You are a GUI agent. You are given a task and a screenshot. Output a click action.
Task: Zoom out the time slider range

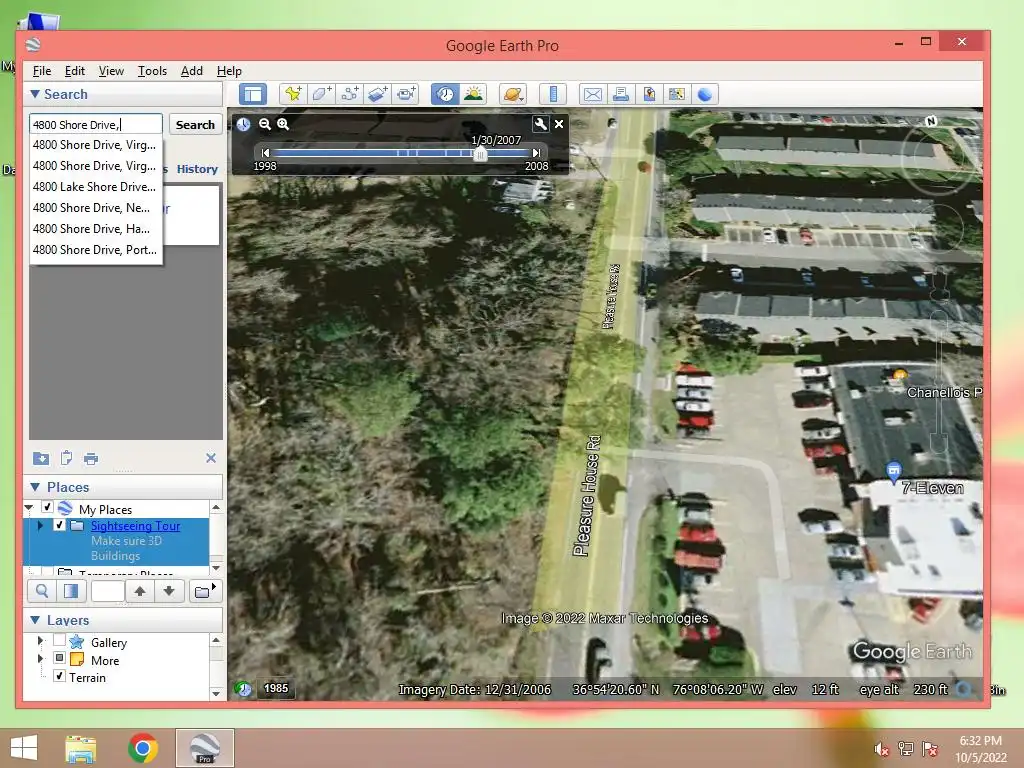coord(264,123)
